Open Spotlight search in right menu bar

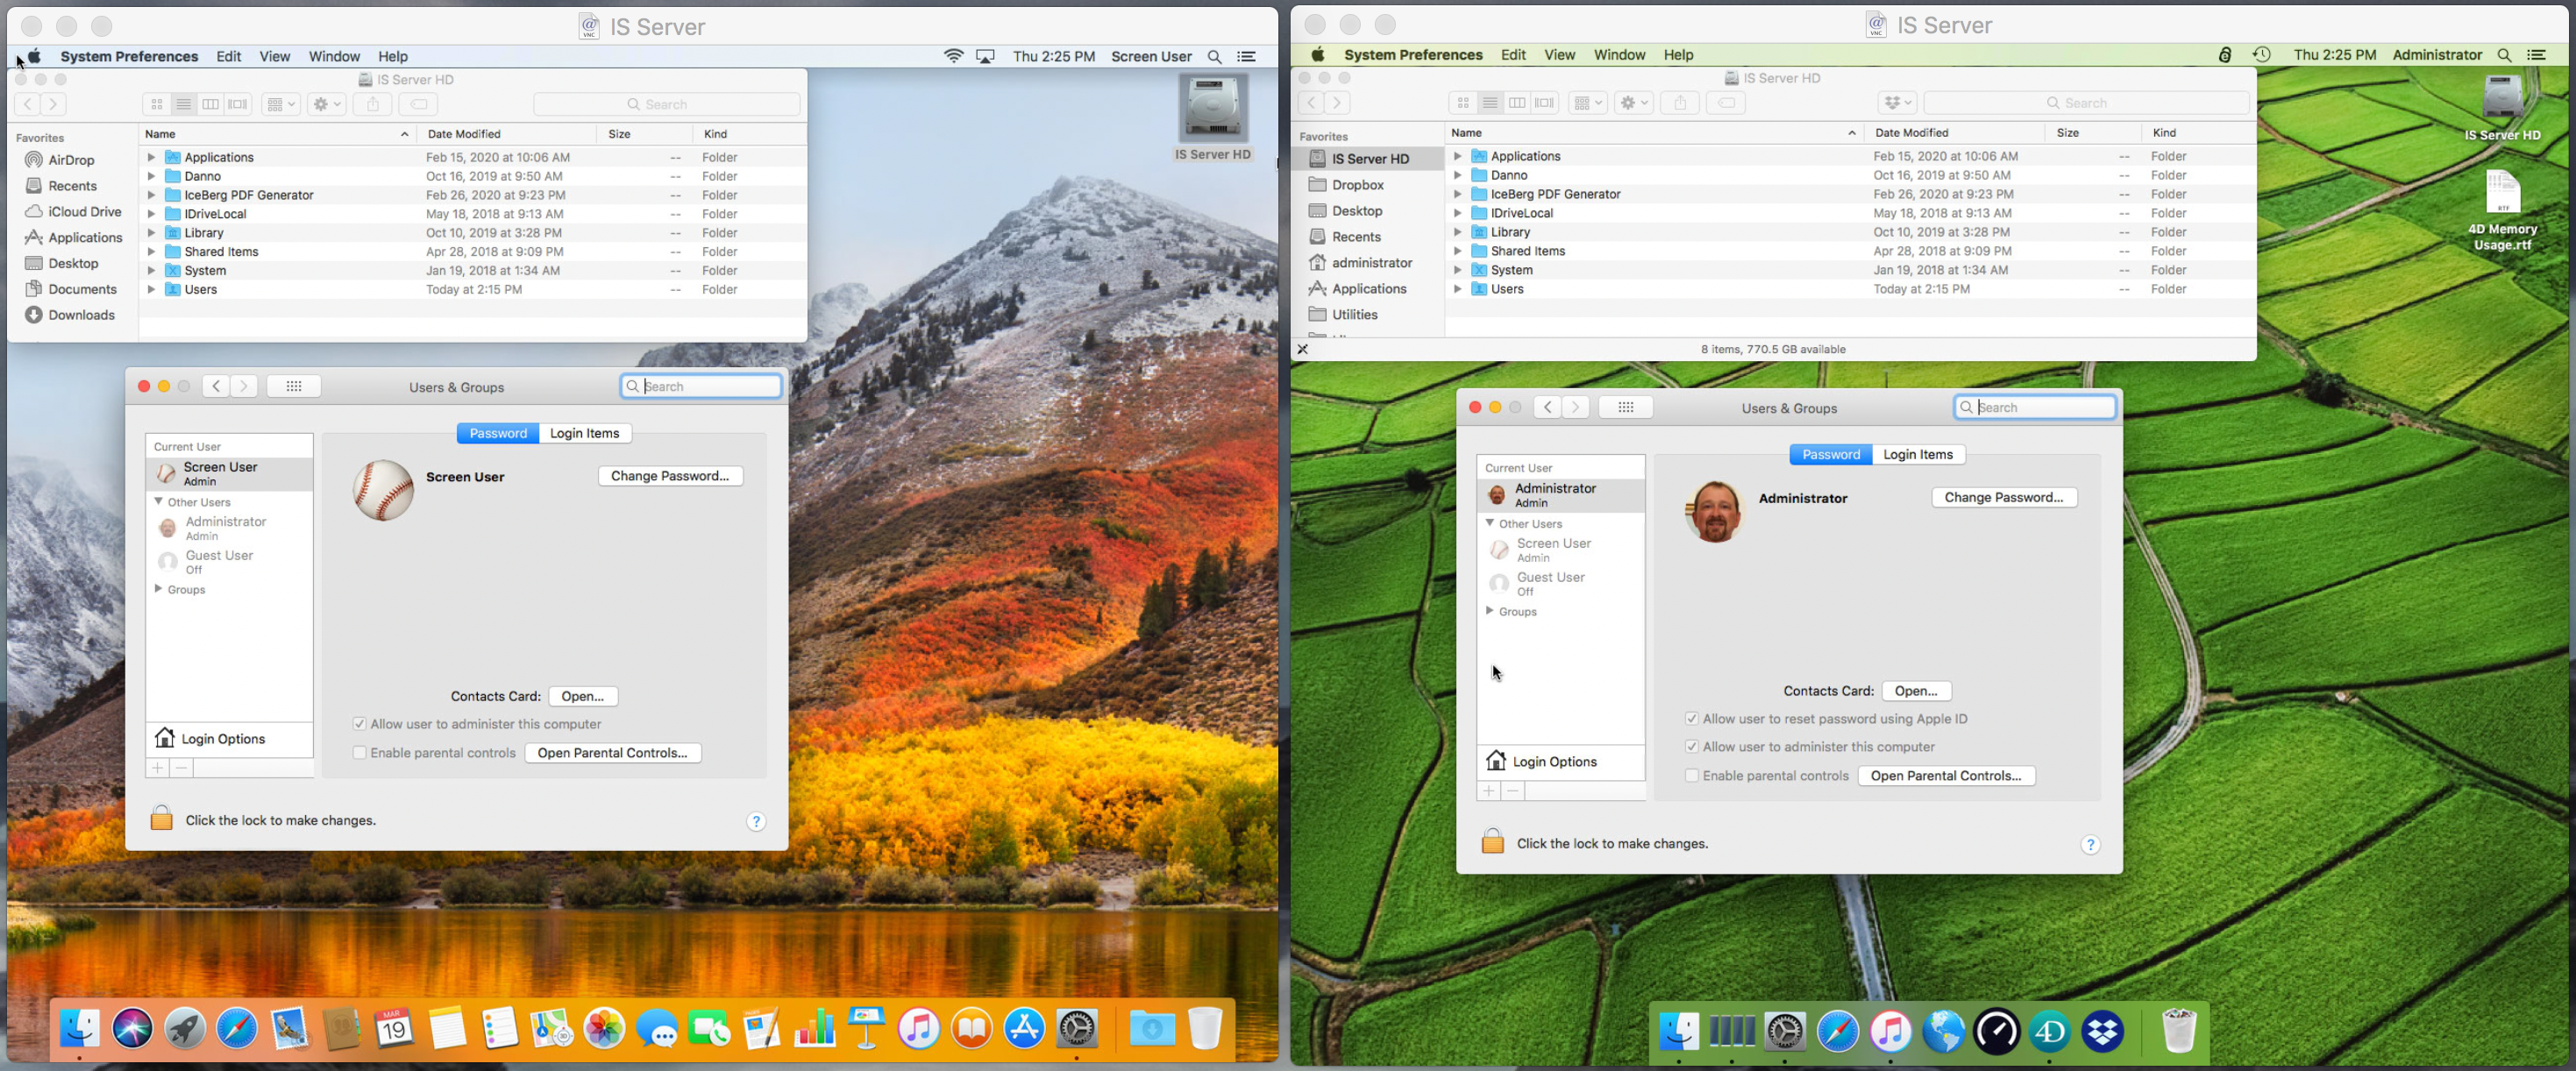(x=2504, y=55)
